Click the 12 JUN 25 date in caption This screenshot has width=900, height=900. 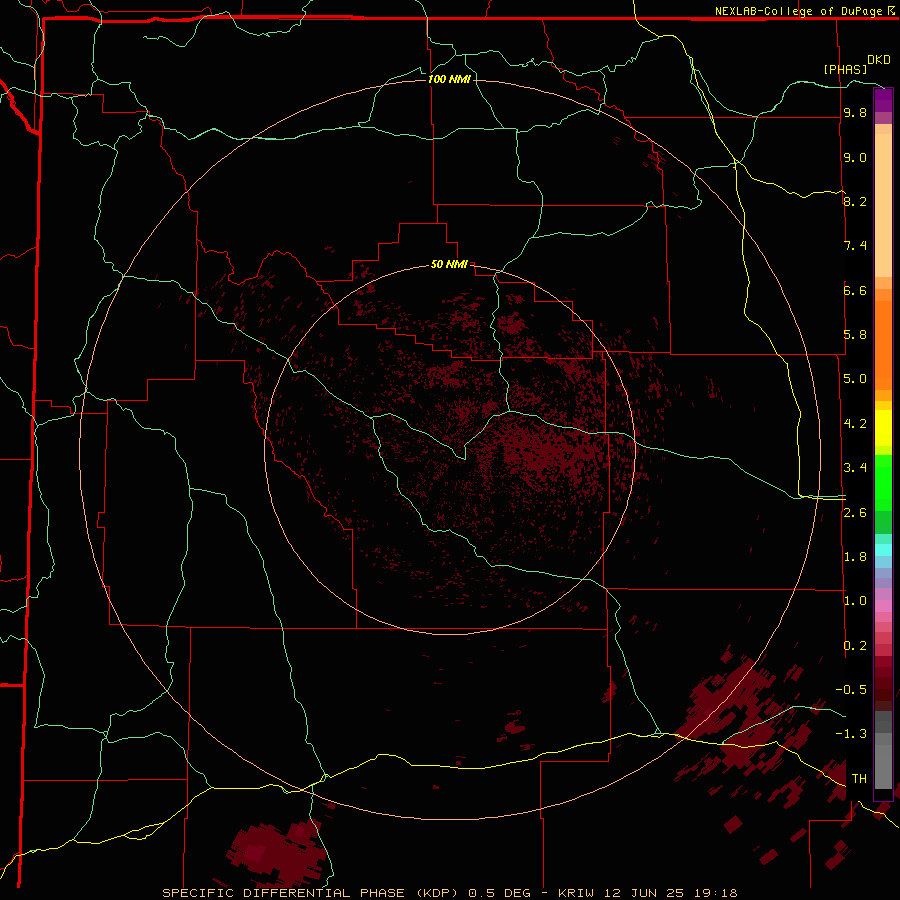(x=646, y=893)
